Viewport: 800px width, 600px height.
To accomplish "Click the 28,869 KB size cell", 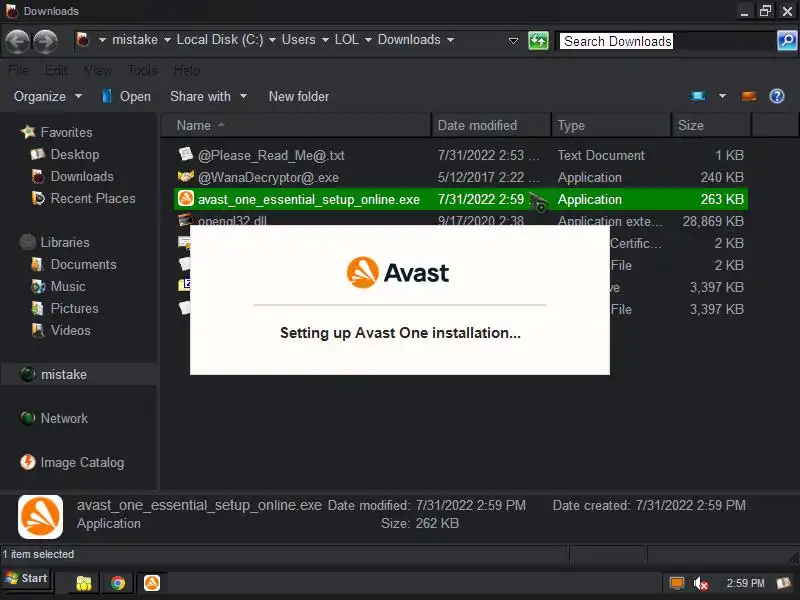I will tap(713, 221).
